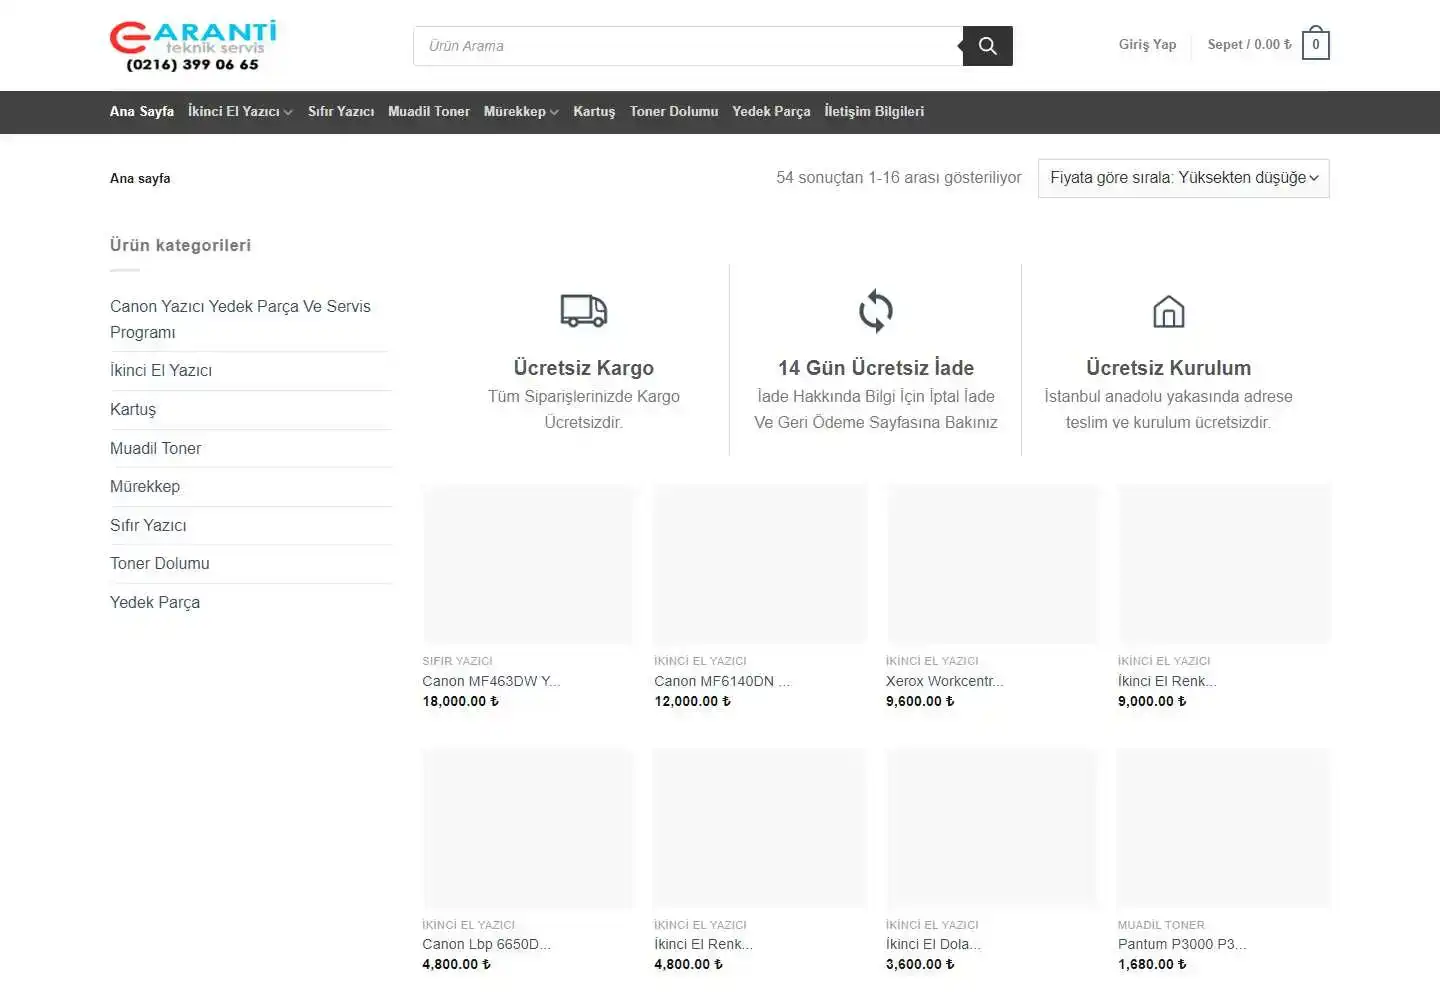Click the search magnifier button
The width and height of the screenshot is (1440, 1000).
click(x=988, y=46)
